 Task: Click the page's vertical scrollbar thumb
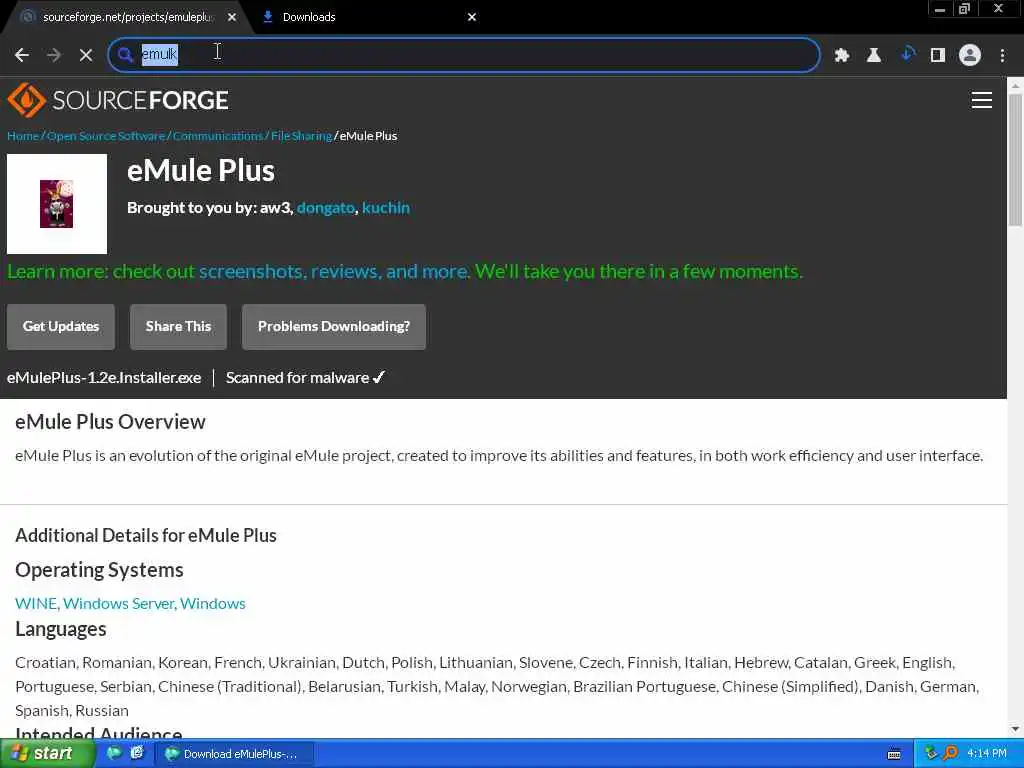tap(1015, 160)
